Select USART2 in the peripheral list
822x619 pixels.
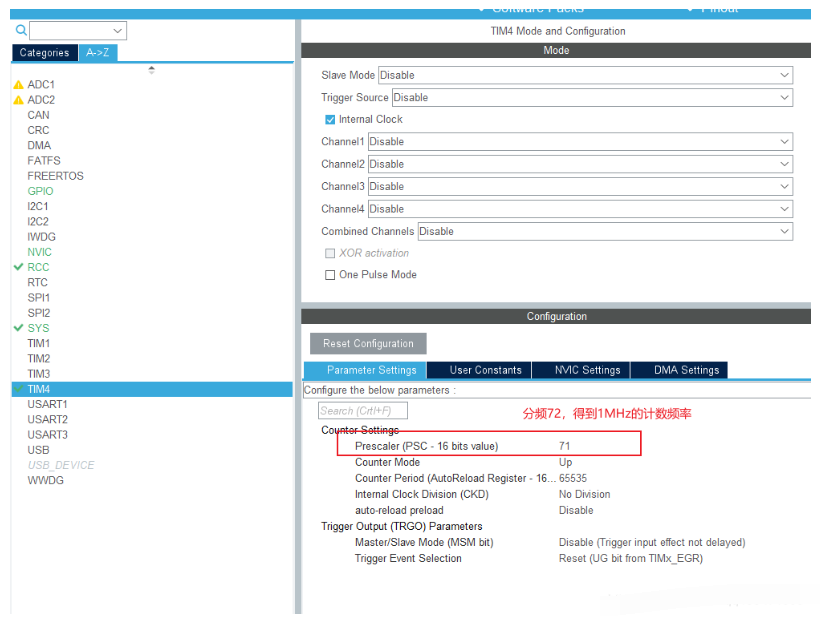click(x=48, y=420)
